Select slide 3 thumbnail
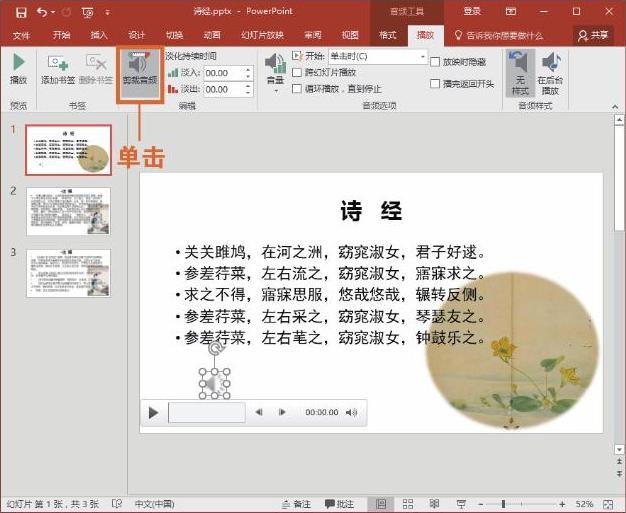 pos(68,273)
